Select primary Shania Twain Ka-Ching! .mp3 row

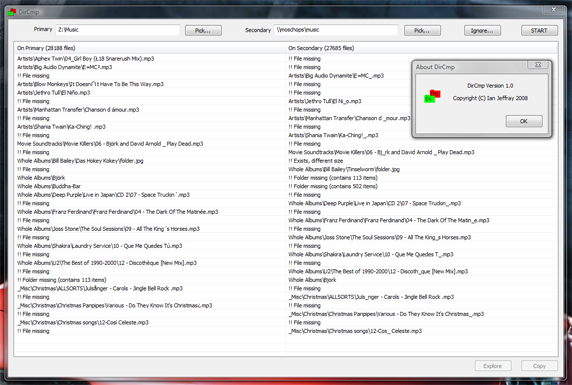(61, 127)
